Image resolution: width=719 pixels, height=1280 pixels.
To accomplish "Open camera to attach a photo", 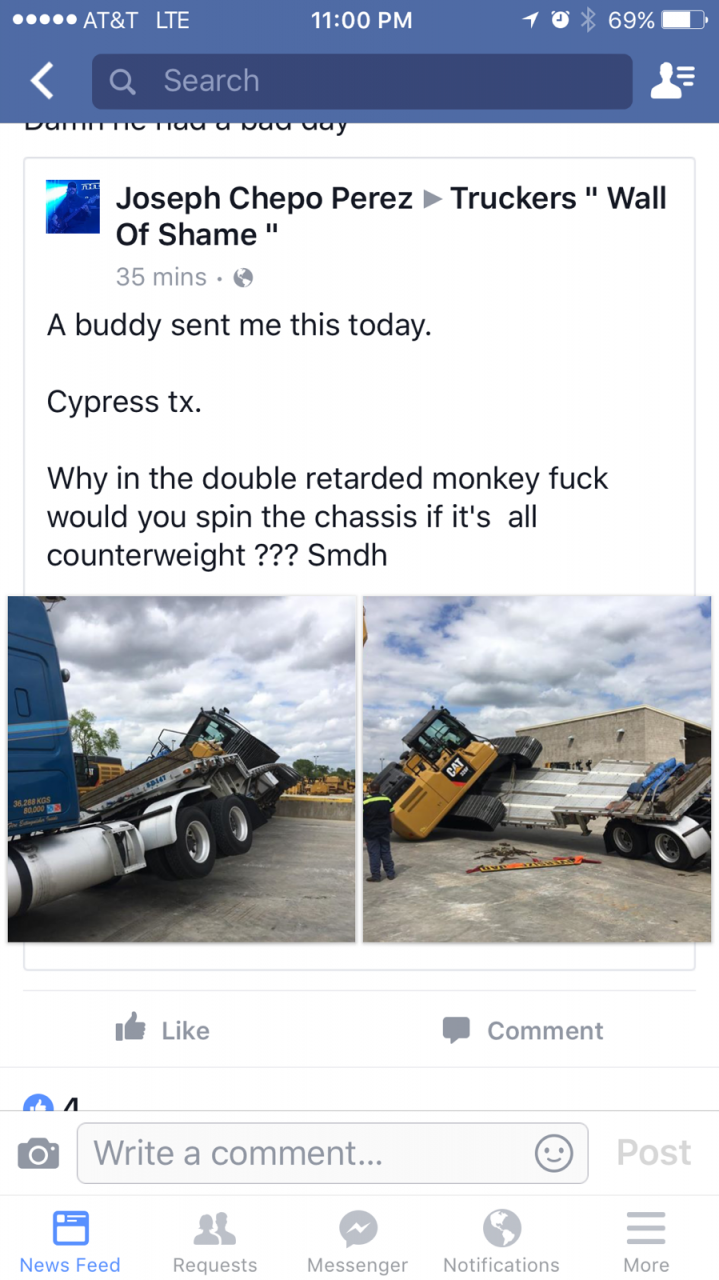I will point(38,1154).
